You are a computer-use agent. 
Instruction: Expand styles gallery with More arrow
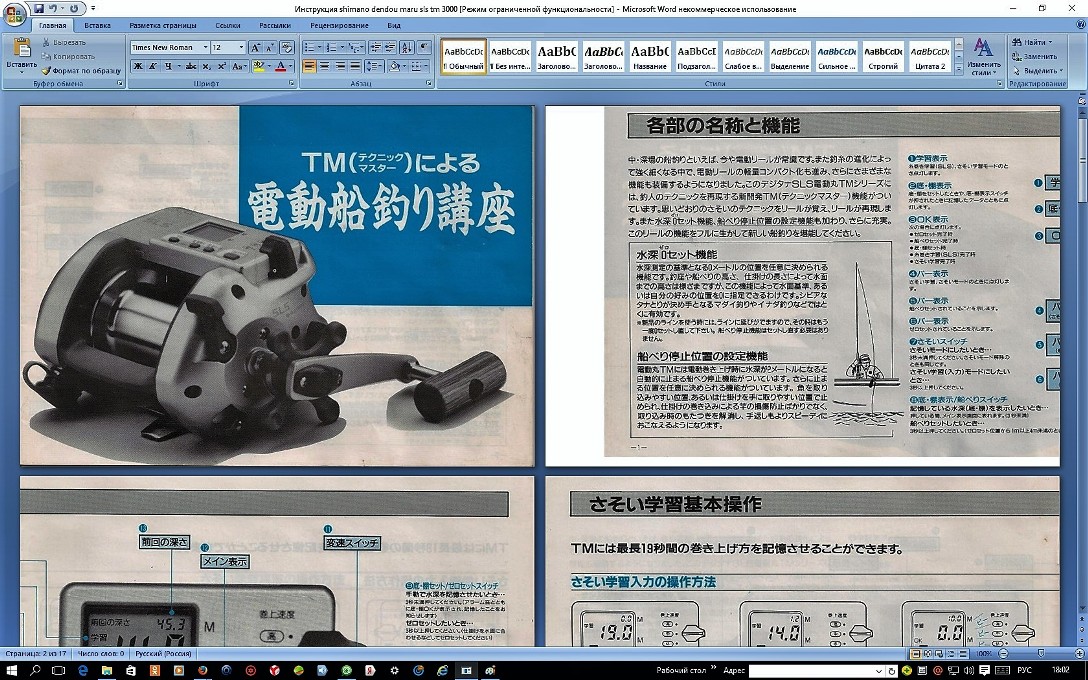[x=959, y=67]
